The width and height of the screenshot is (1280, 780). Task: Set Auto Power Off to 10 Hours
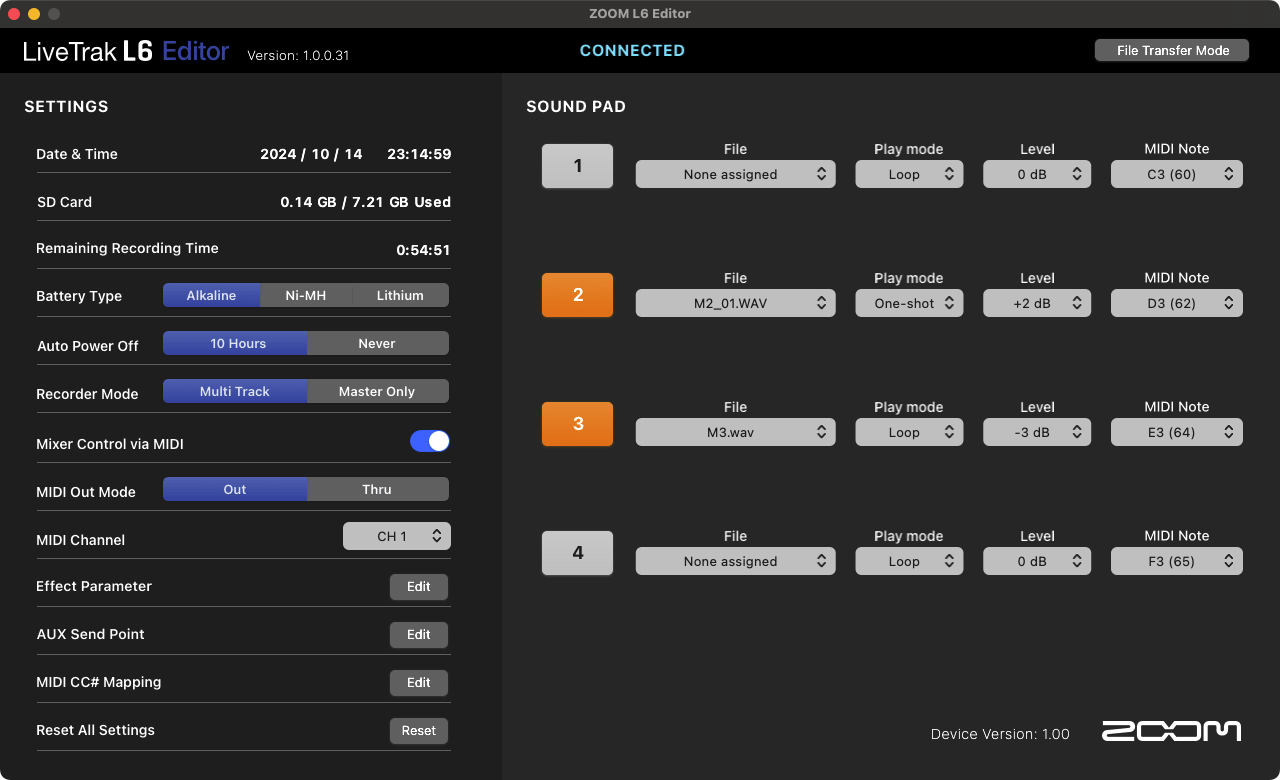point(235,343)
